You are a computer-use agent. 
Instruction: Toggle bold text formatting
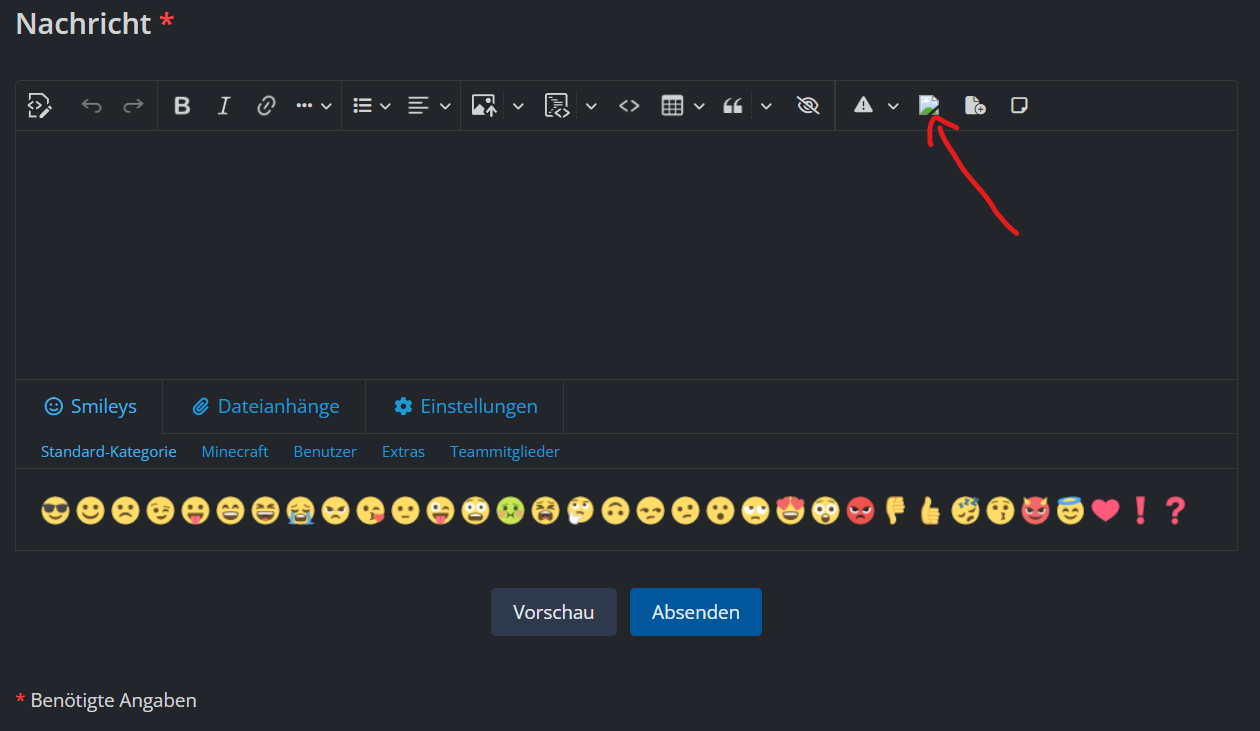pyautogui.click(x=182, y=106)
